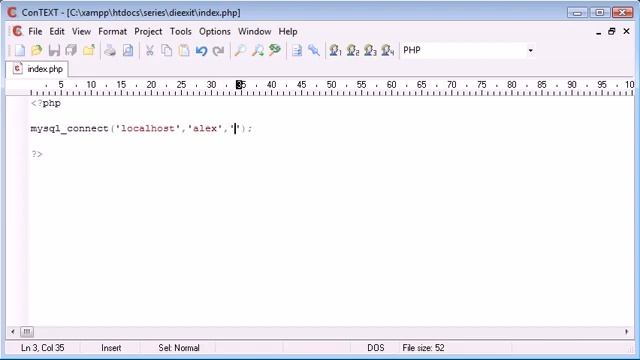The image size is (640, 360).
Task: Run user command key 3
Action: (370, 51)
